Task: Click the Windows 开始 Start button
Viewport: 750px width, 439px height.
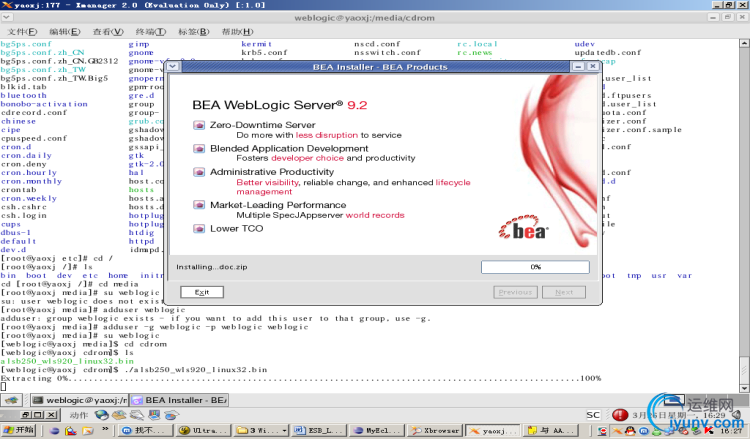Action: click(20, 430)
